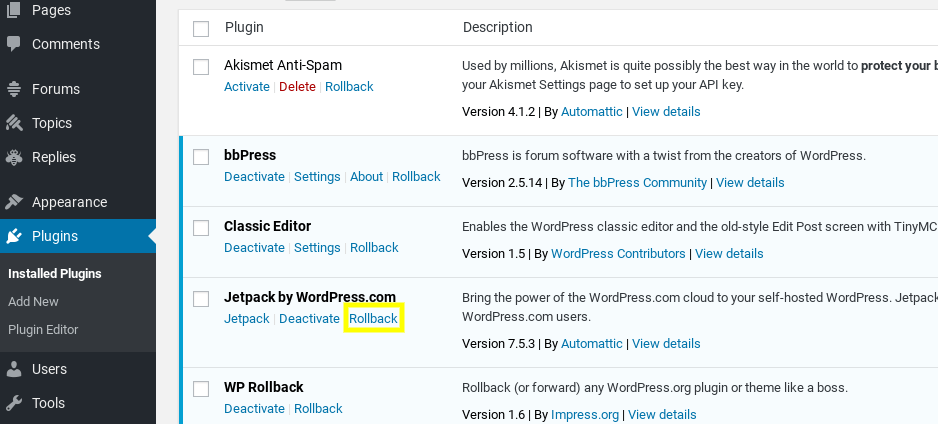Click the Forums sidebar icon
The width and height of the screenshot is (938, 424).
(13, 89)
